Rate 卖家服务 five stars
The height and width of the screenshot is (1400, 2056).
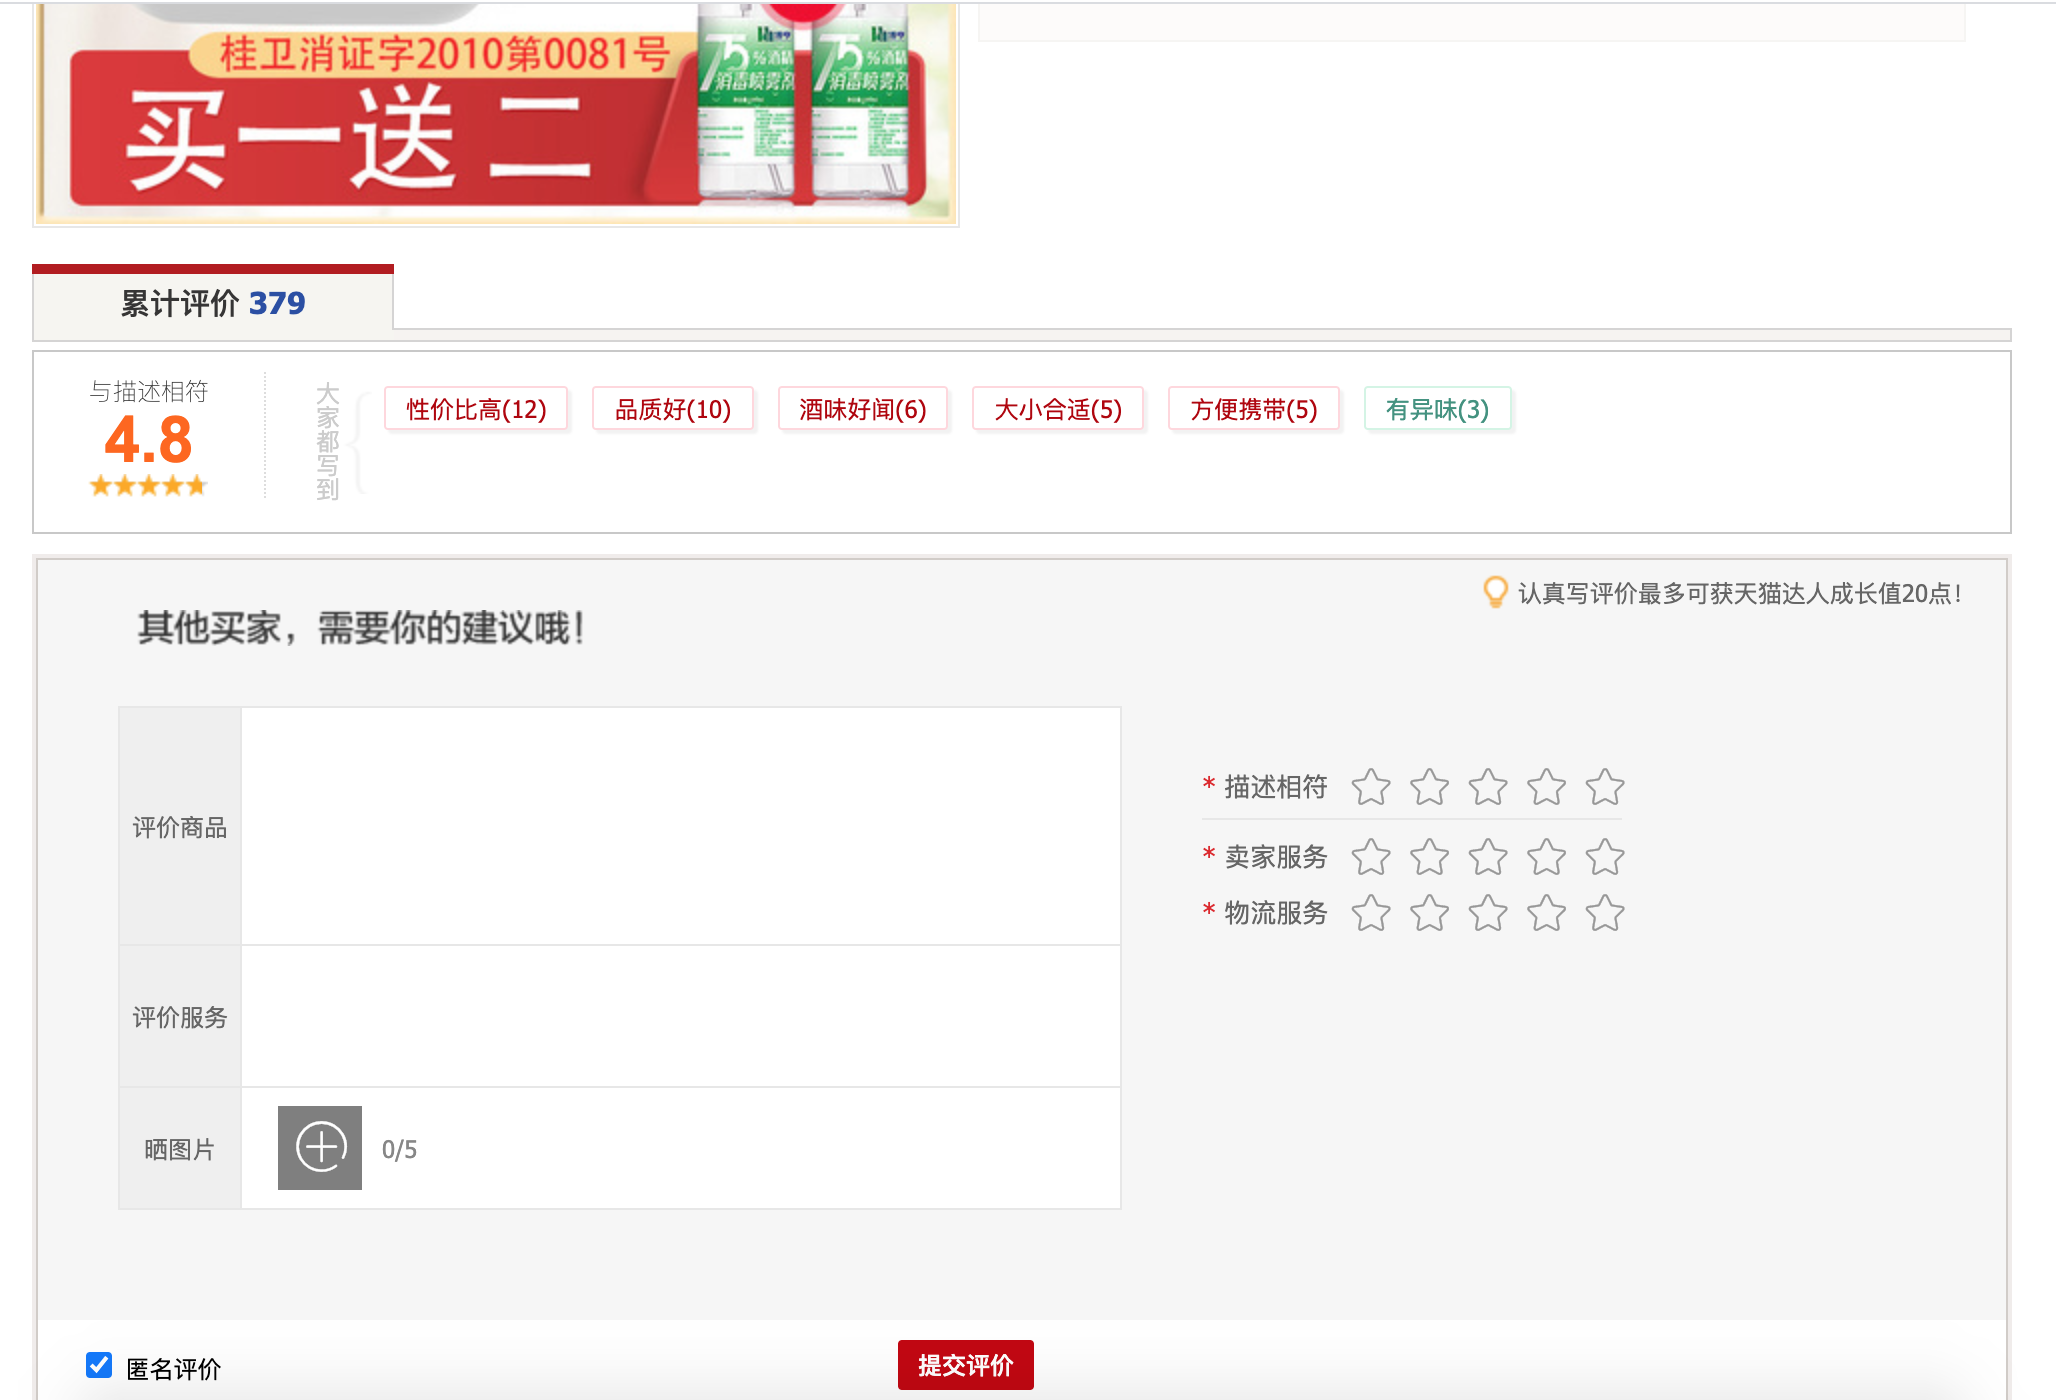1605,857
